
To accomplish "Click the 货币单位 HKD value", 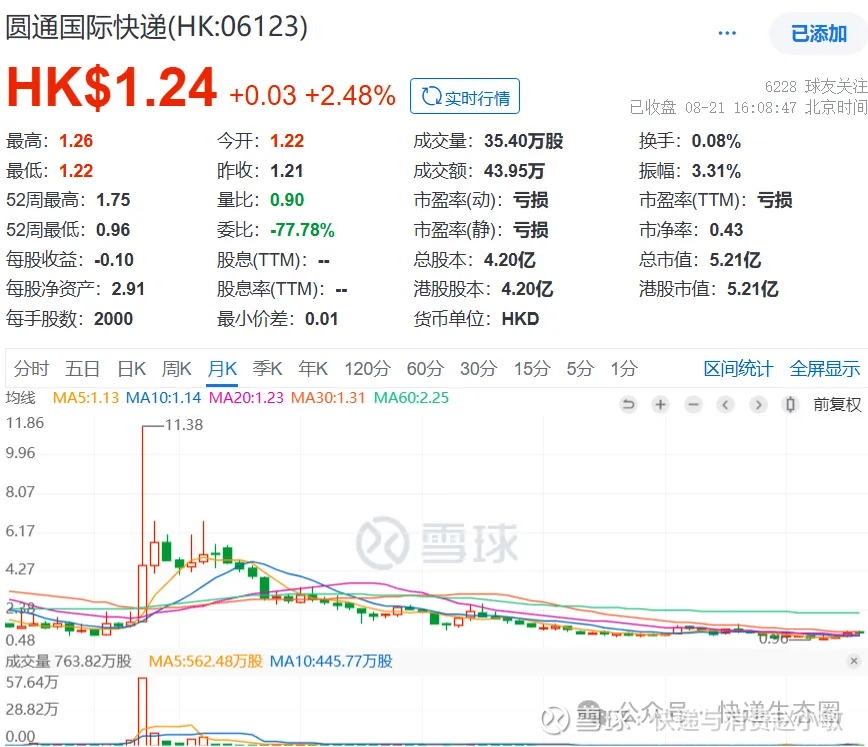I will 520,319.
